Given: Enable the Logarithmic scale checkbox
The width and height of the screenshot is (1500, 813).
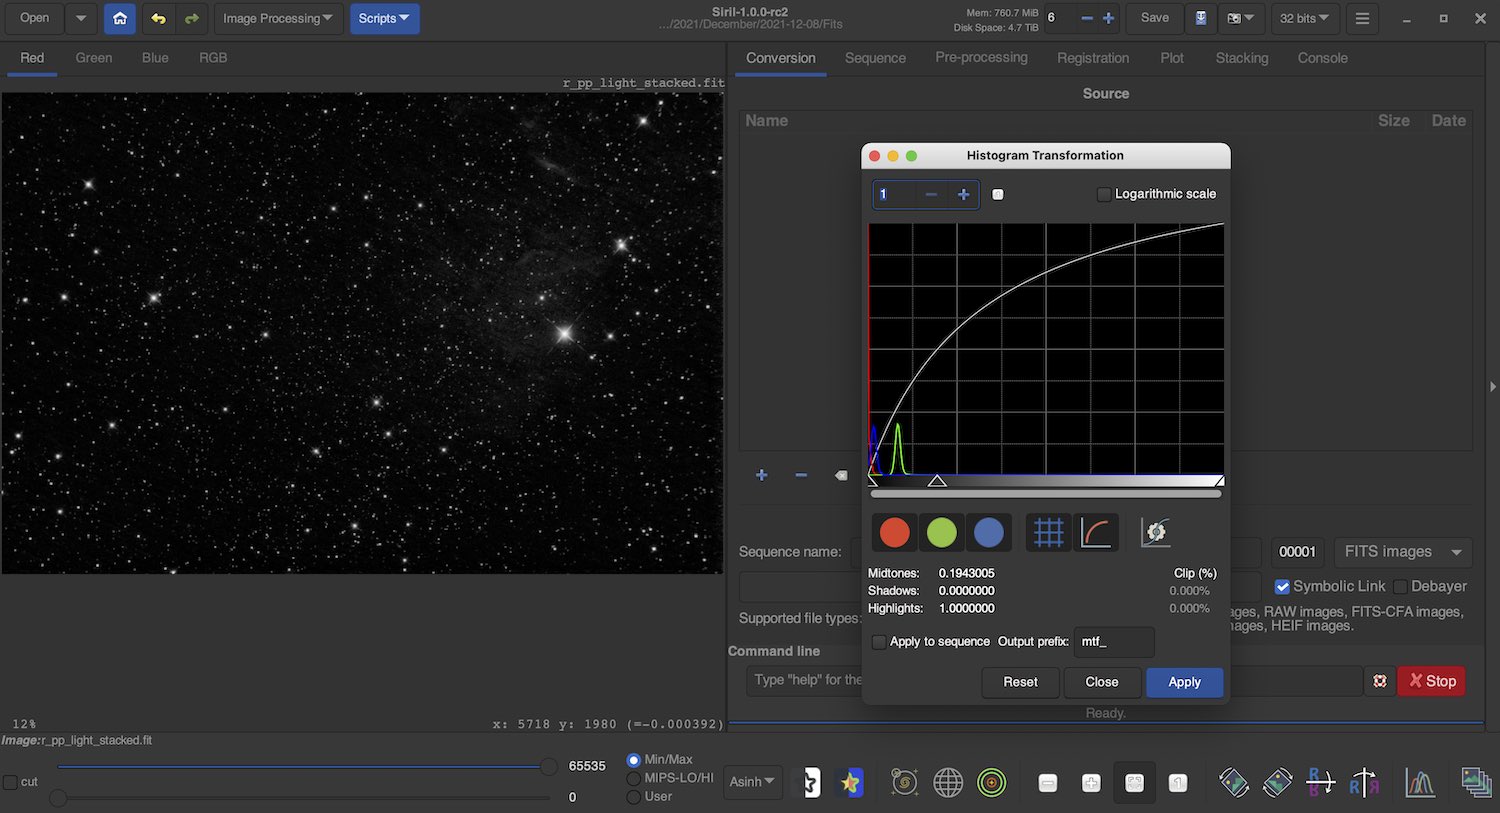Looking at the screenshot, I should [x=1104, y=194].
